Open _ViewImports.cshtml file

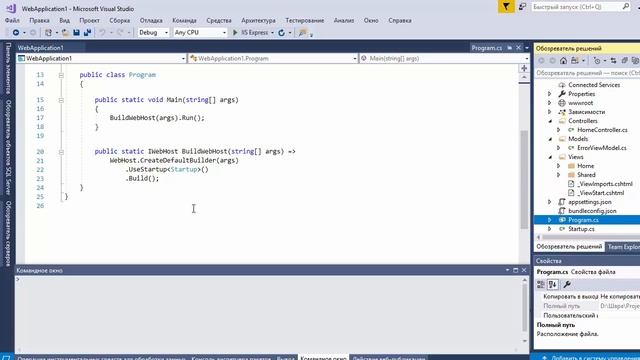(x=605, y=184)
